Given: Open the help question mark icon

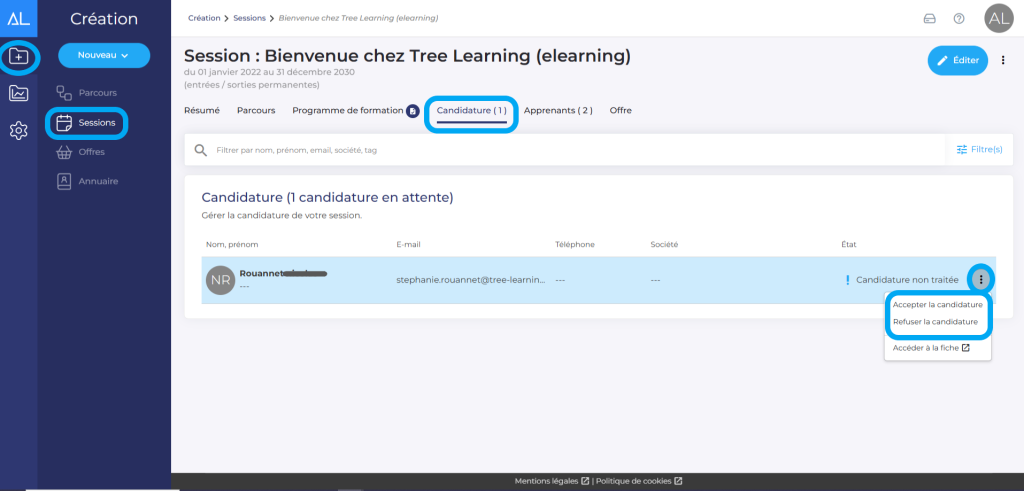Looking at the screenshot, I should coord(959,18).
